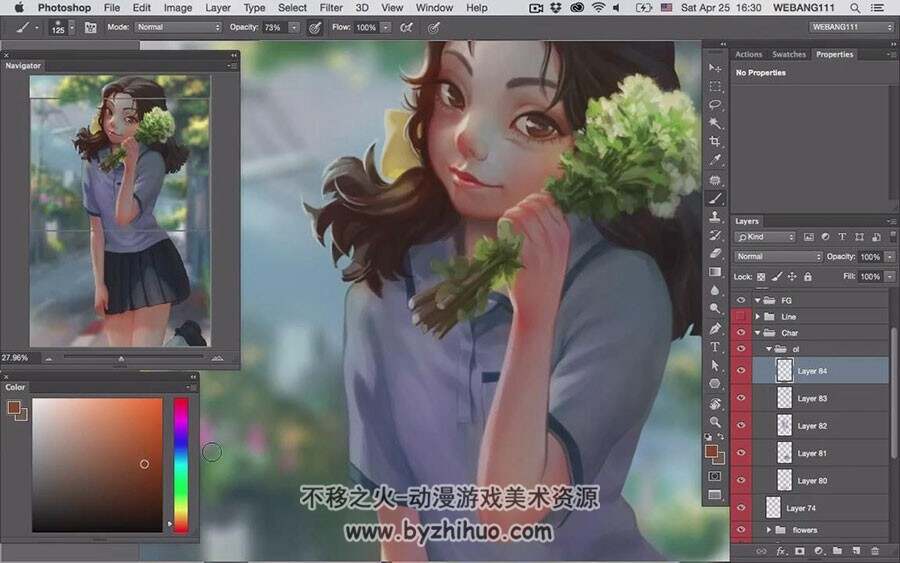Toggle Quick Mask mode
The width and height of the screenshot is (900, 563).
[x=715, y=476]
